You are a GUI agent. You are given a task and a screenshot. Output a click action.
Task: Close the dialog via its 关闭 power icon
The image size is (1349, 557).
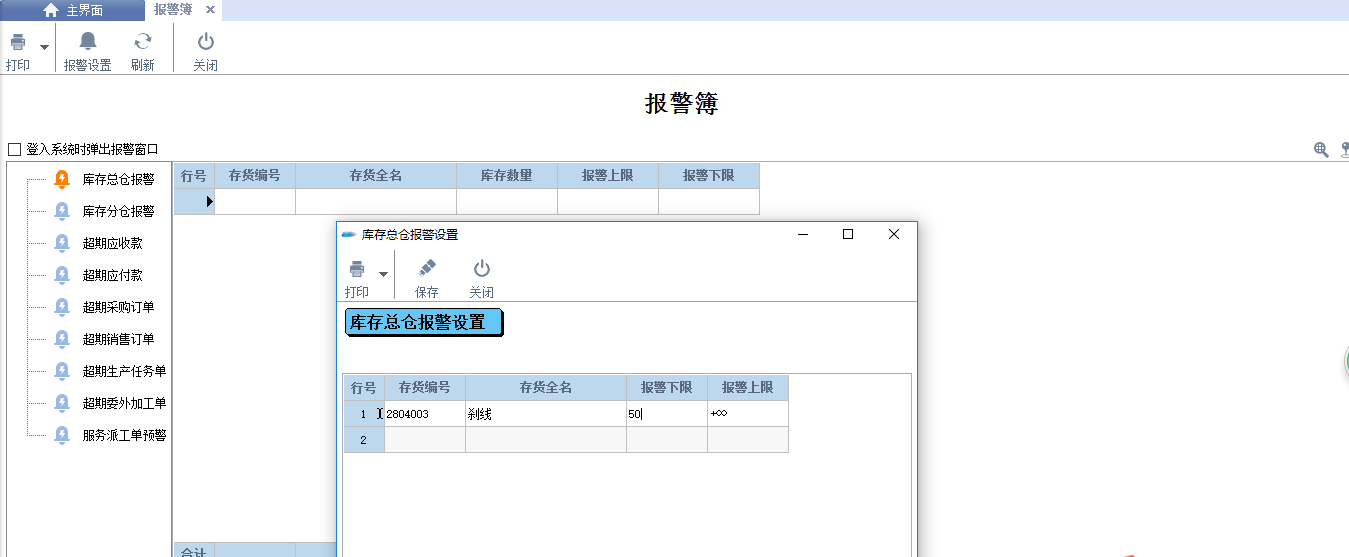pos(481,269)
